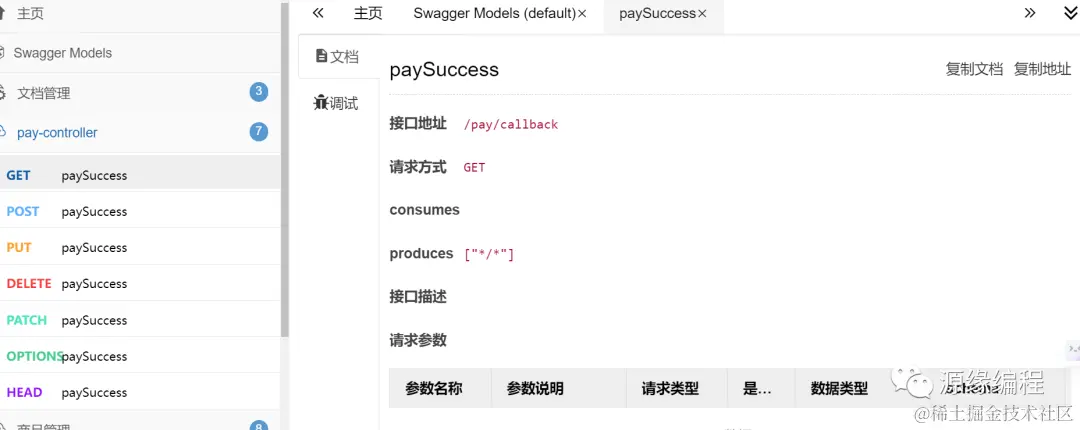This screenshot has height=430, width=1080.
Task: Select the HEAD paySuccess endpoint
Action: [x=140, y=392]
